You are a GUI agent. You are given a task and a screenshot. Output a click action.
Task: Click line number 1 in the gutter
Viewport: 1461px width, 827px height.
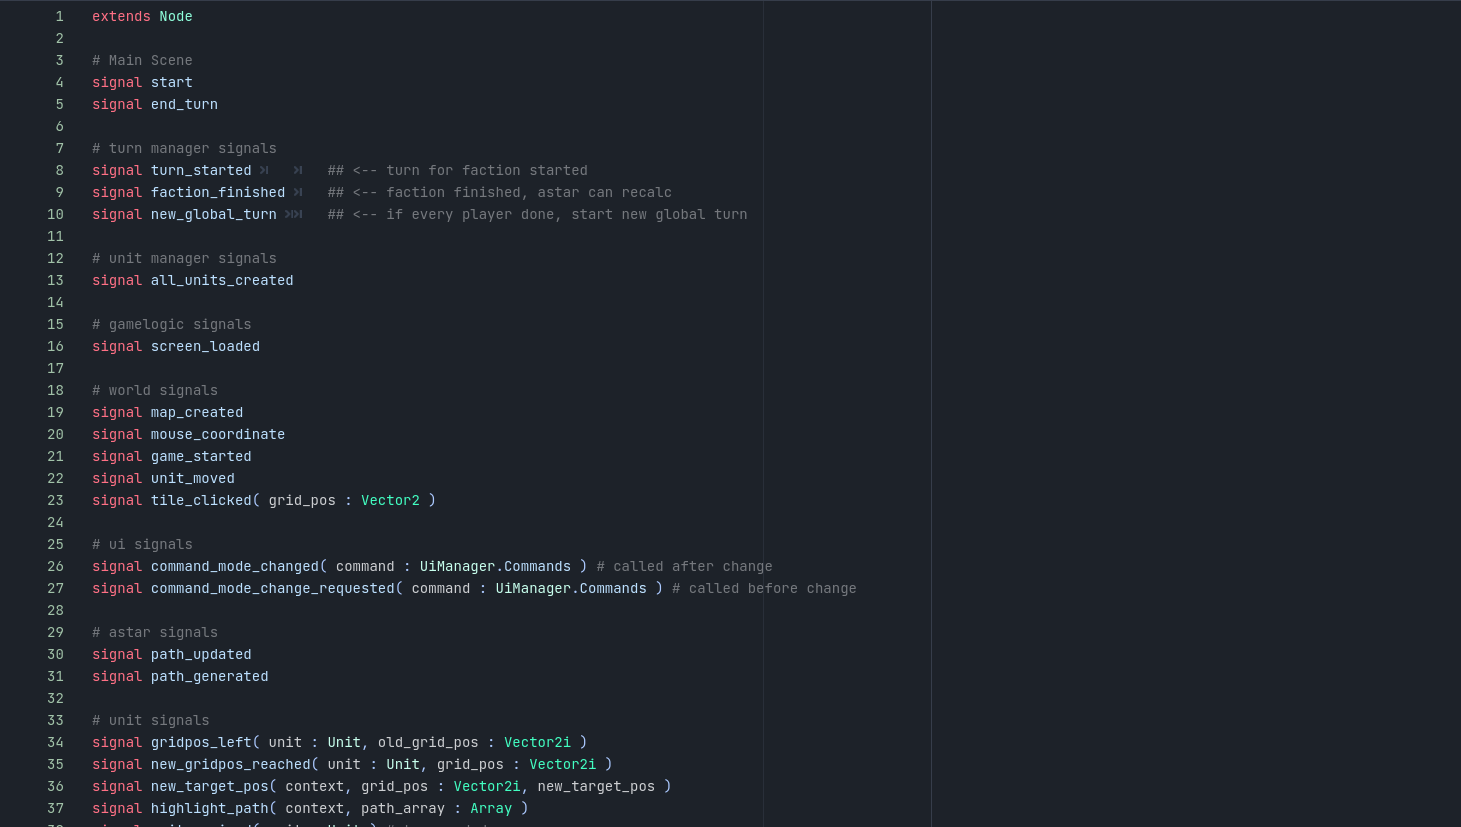coord(59,16)
